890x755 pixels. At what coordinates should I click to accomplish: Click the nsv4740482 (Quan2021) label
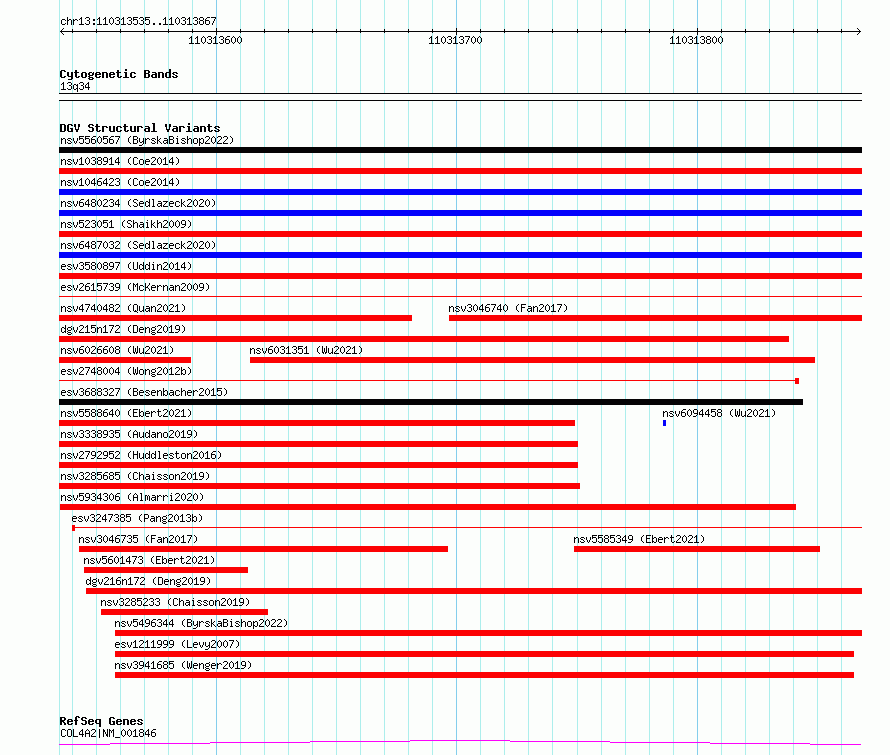[x=123, y=308]
